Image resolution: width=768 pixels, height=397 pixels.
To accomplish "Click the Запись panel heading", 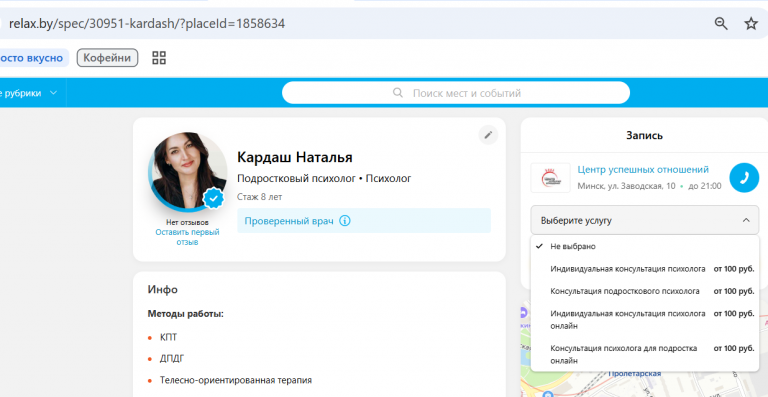I will point(645,136).
